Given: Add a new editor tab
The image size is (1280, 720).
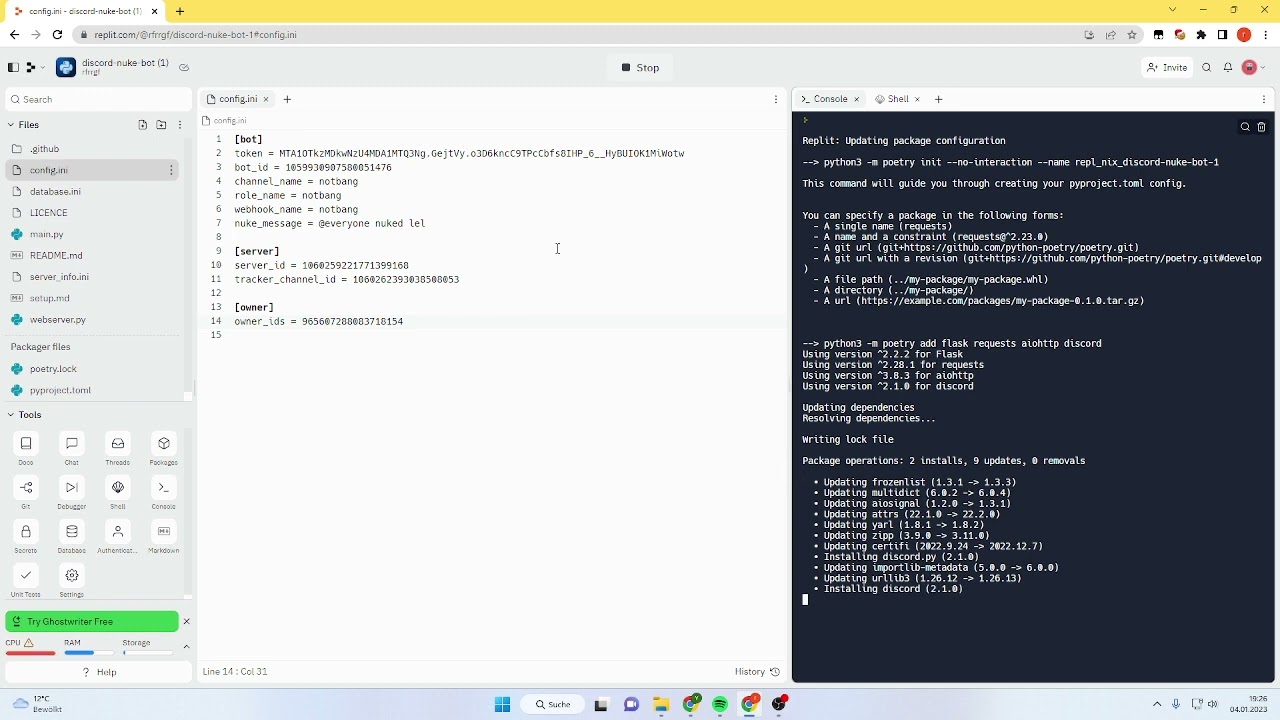Looking at the screenshot, I should (x=287, y=99).
